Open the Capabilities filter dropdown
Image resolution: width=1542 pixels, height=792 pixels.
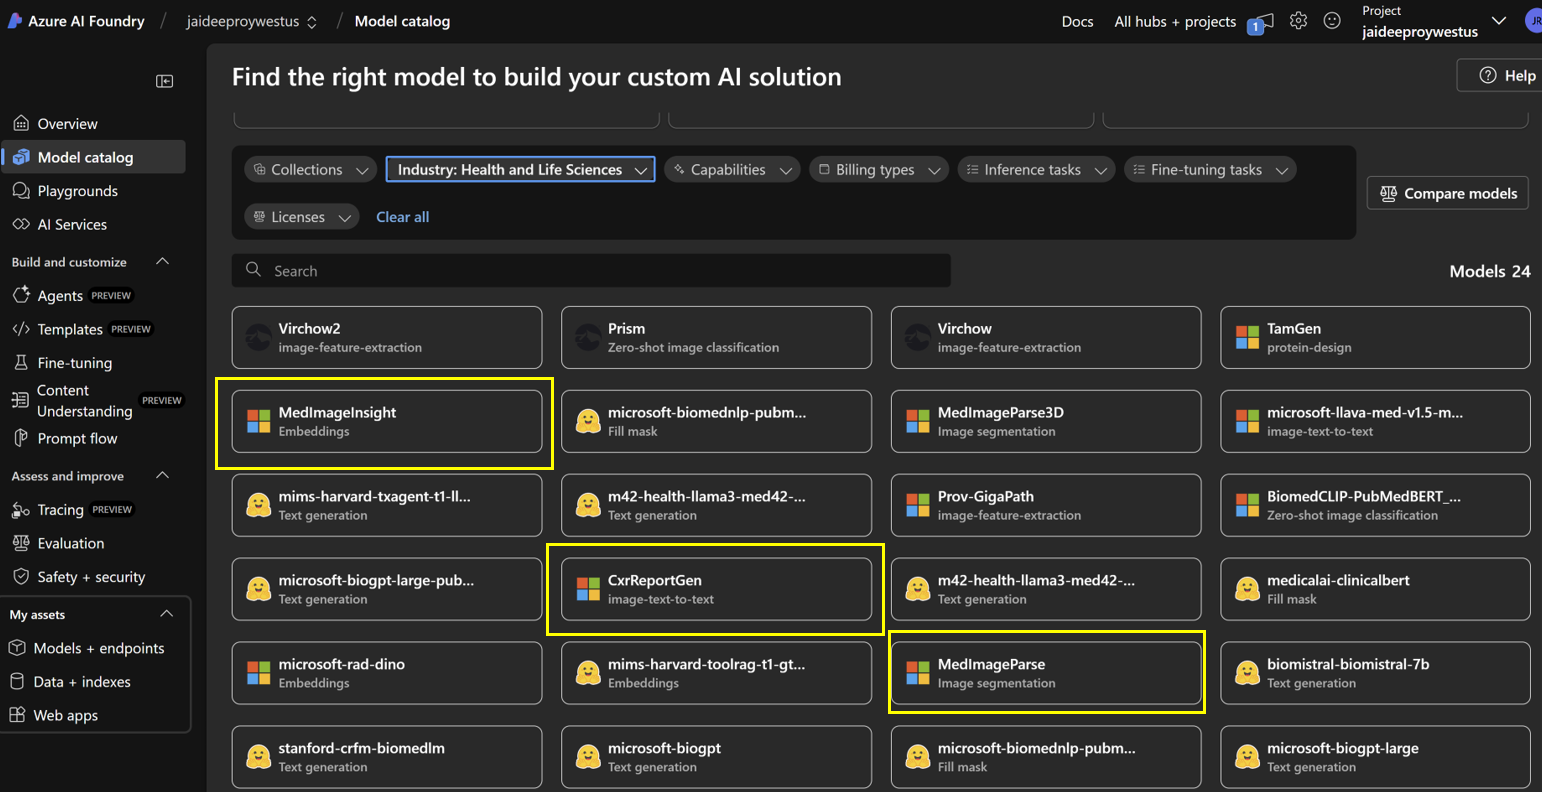732,170
